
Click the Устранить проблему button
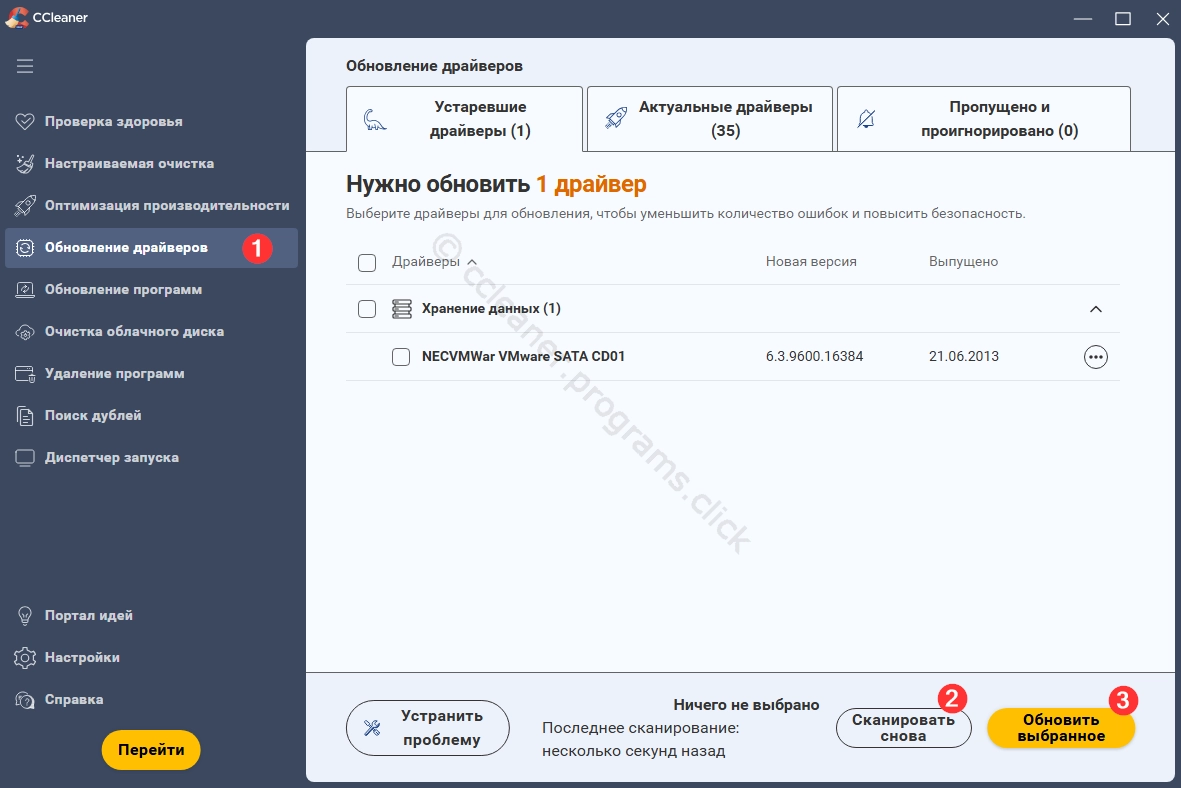(x=427, y=728)
